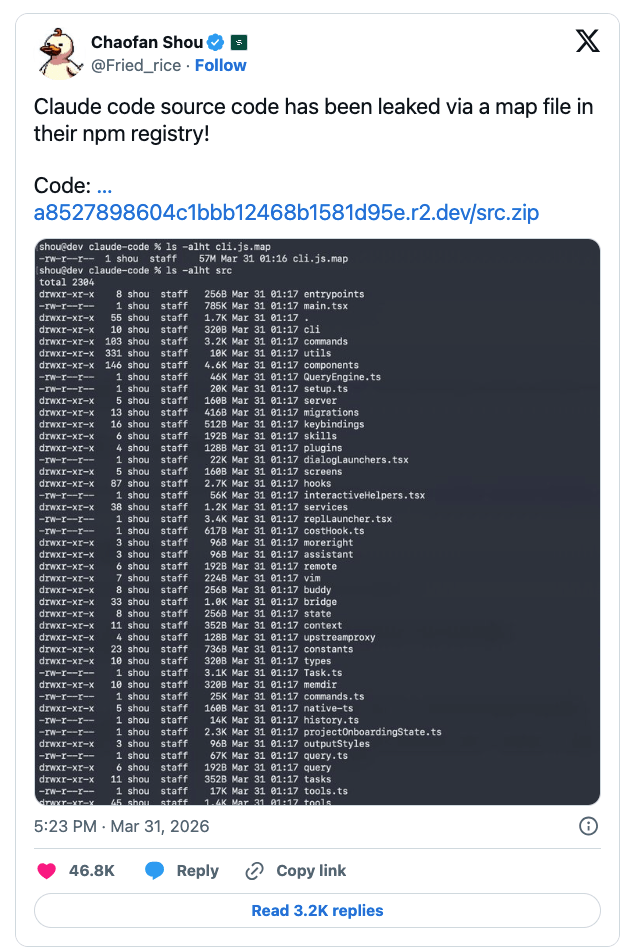Viewport: 638px width, 952px height.
Task: Open Chaofan Shou's duck profile picture
Action: (x=60, y=52)
